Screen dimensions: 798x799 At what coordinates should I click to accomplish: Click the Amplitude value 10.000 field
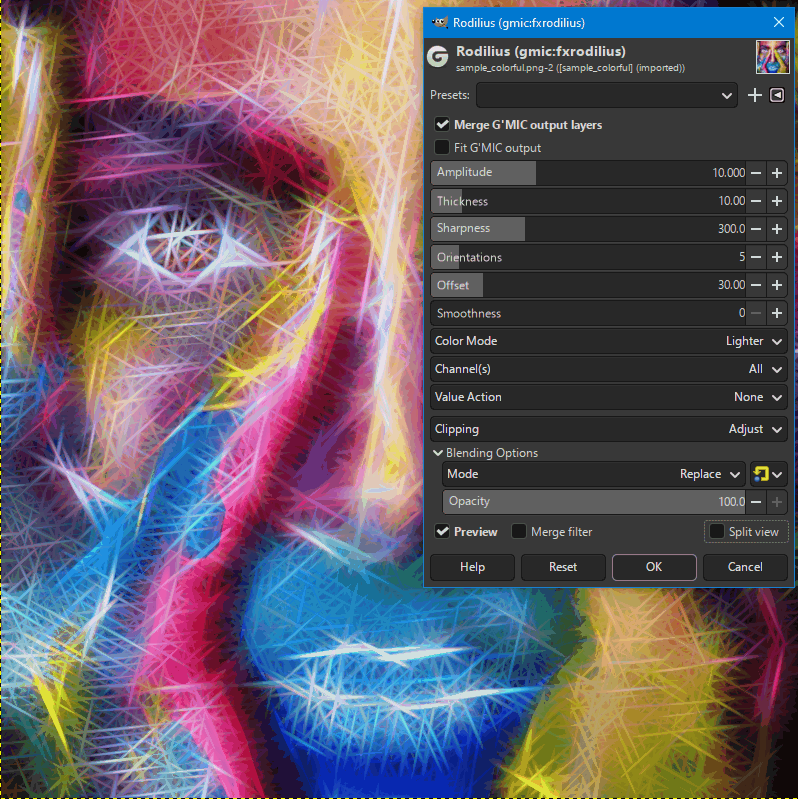[728, 173]
